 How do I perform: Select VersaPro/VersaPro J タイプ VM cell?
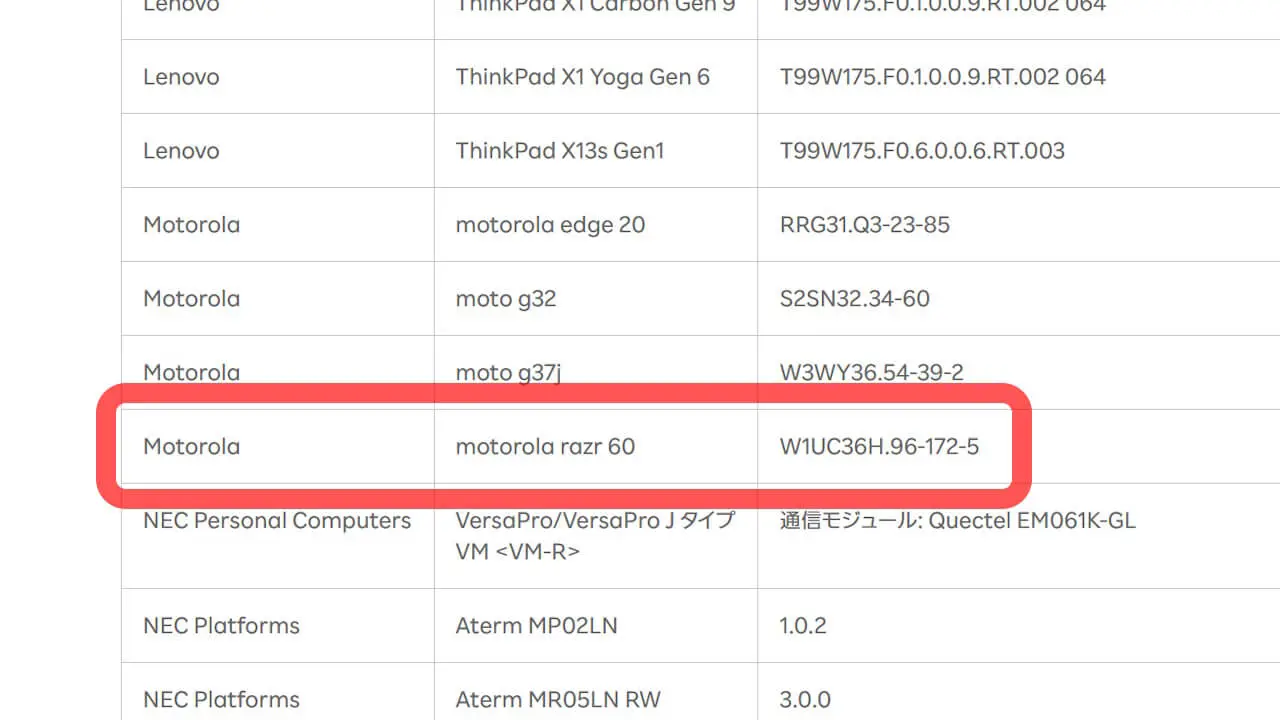(x=596, y=535)
